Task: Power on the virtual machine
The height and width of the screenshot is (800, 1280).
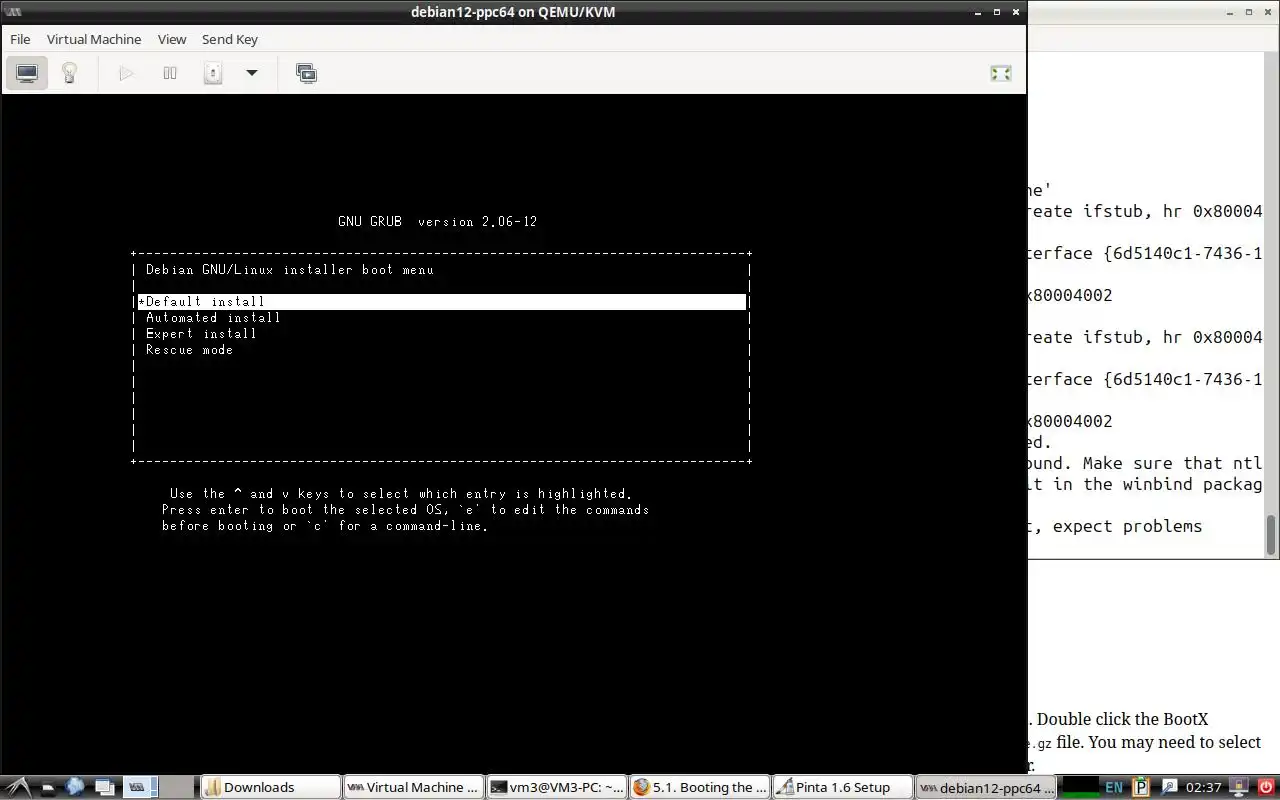Action: [126, 73]
